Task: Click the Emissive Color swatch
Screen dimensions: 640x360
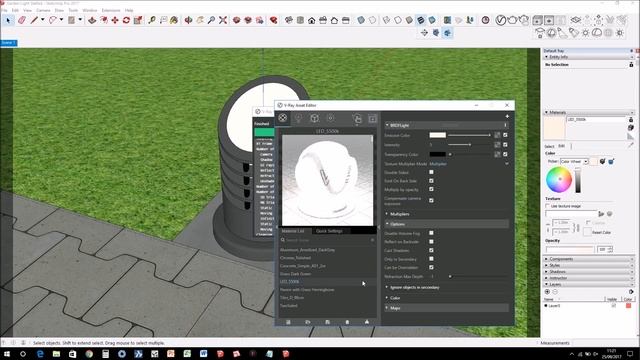Action: pyautogui.click(x=438, y=135)
